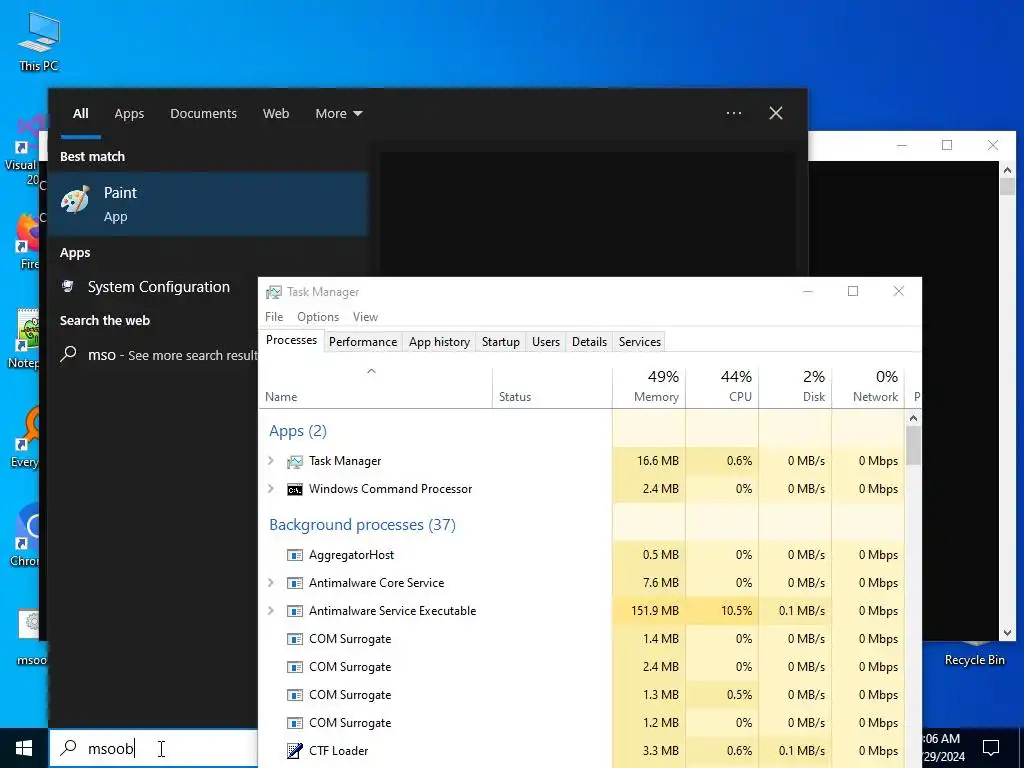Select the All search filter
The width and height of the screenshot is (1024, 768).
point(80,114)
